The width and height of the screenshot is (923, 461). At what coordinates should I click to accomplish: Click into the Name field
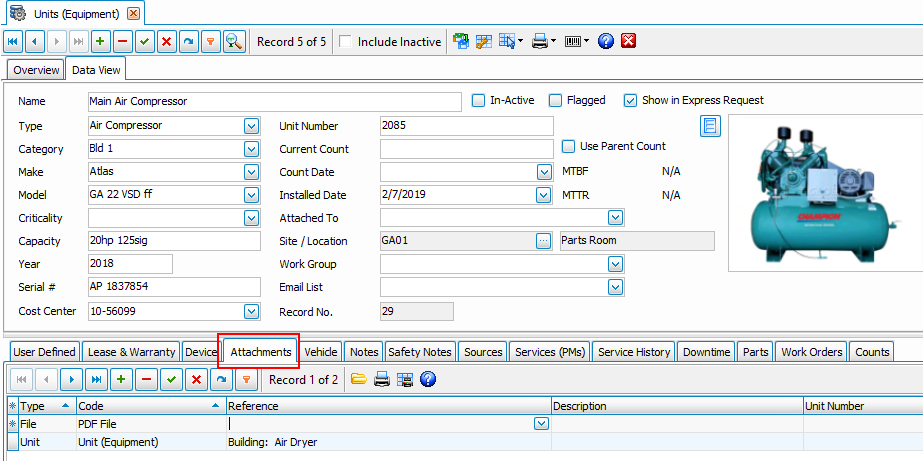[x=274, y=101]
